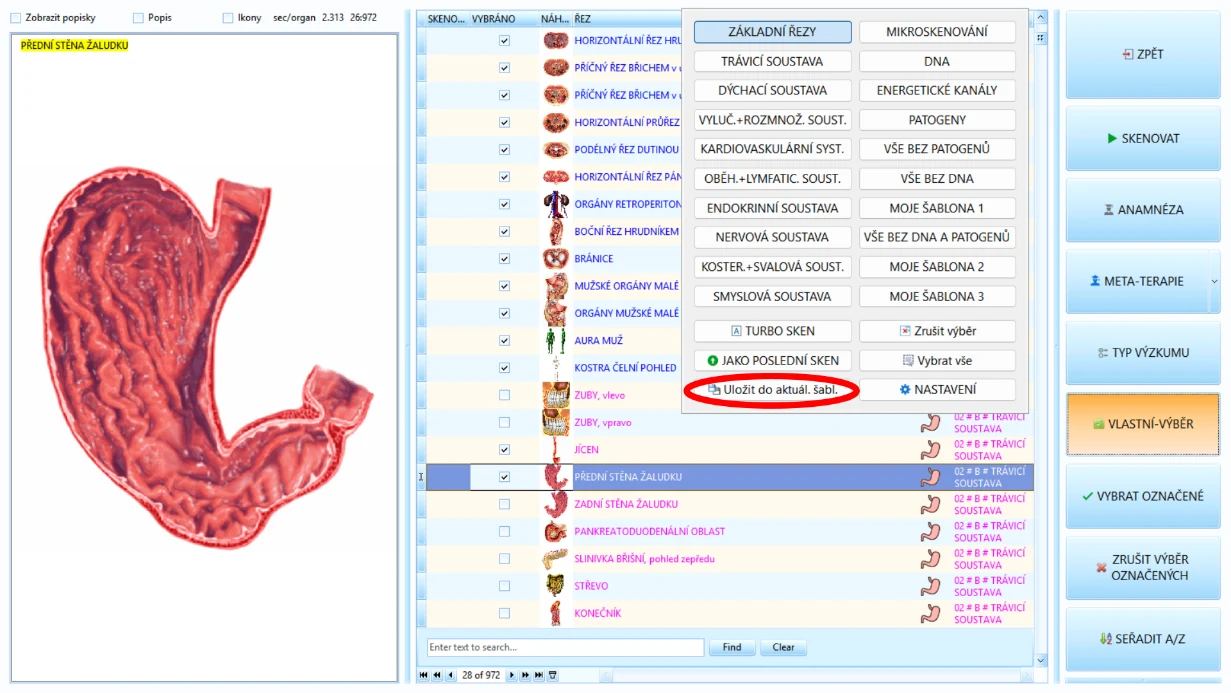
Task: Go to the last record in navigator
Action: pyautogui.click(x=539, y=676)
